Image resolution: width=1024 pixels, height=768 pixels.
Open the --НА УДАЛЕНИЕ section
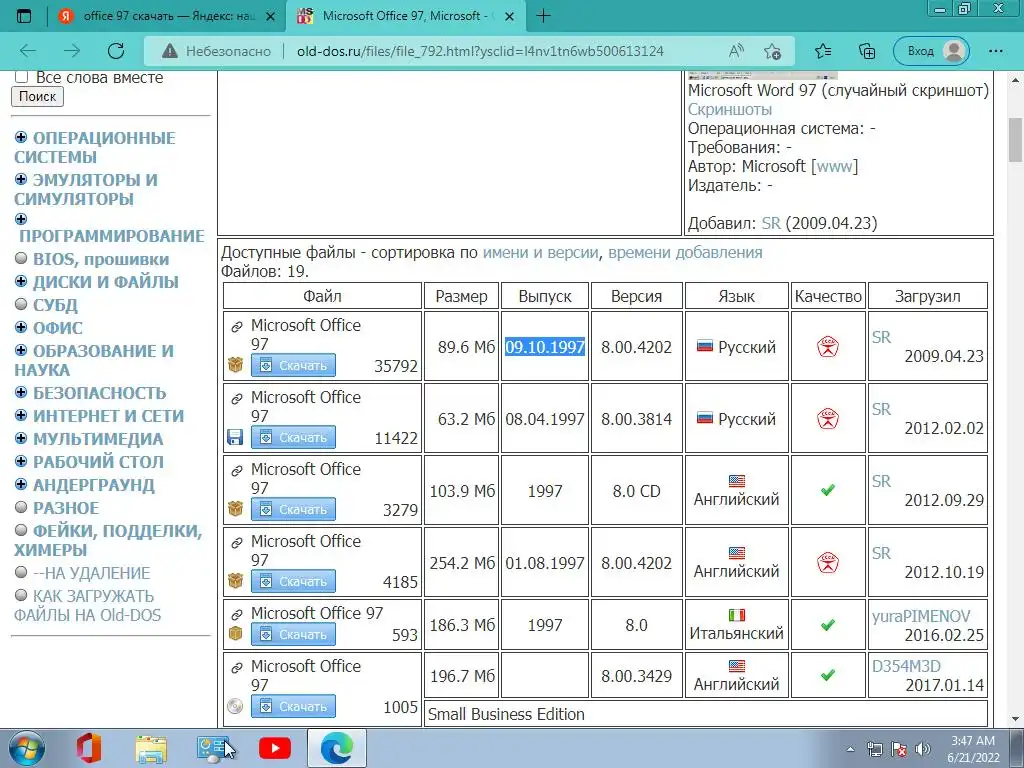pyautogui.click(x=91, y=573)
